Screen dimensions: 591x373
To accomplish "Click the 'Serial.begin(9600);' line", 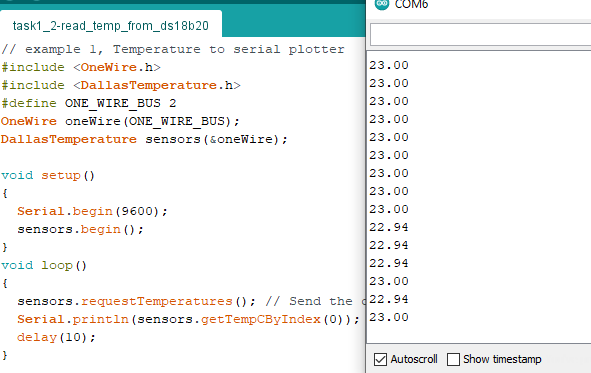I will tap(92, 211).
